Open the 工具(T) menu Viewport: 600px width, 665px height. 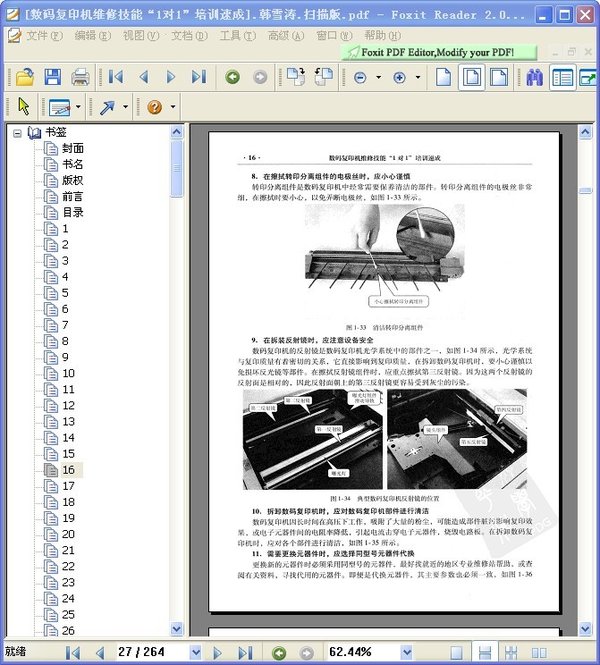click(x=237, y=36)
